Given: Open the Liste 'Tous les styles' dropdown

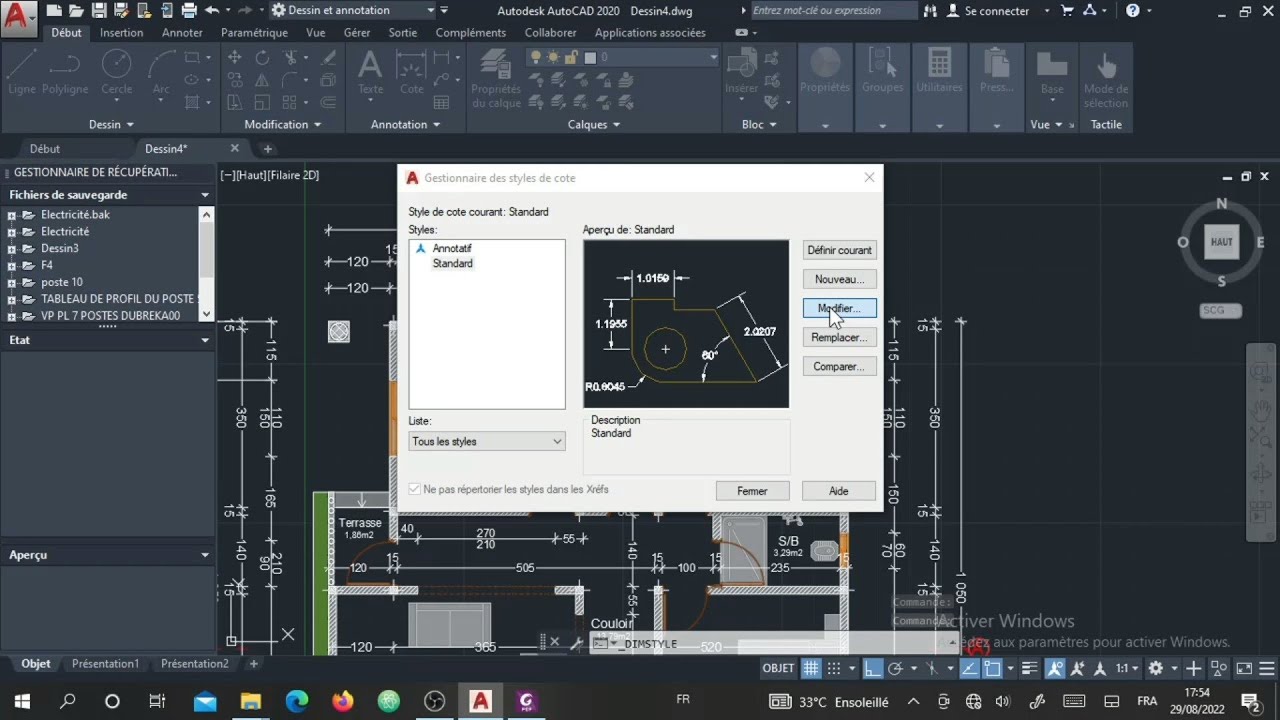Looking at the screenshot, I should tap(487, 441).
